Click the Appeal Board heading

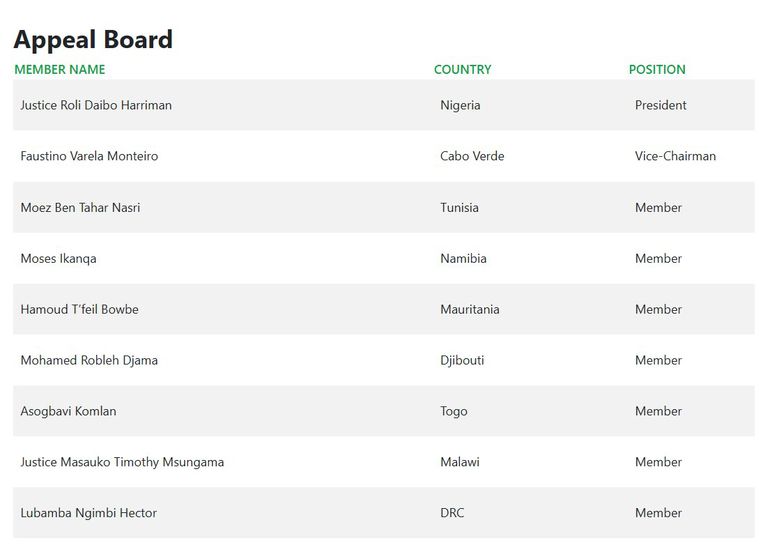(x=93, y=39)
